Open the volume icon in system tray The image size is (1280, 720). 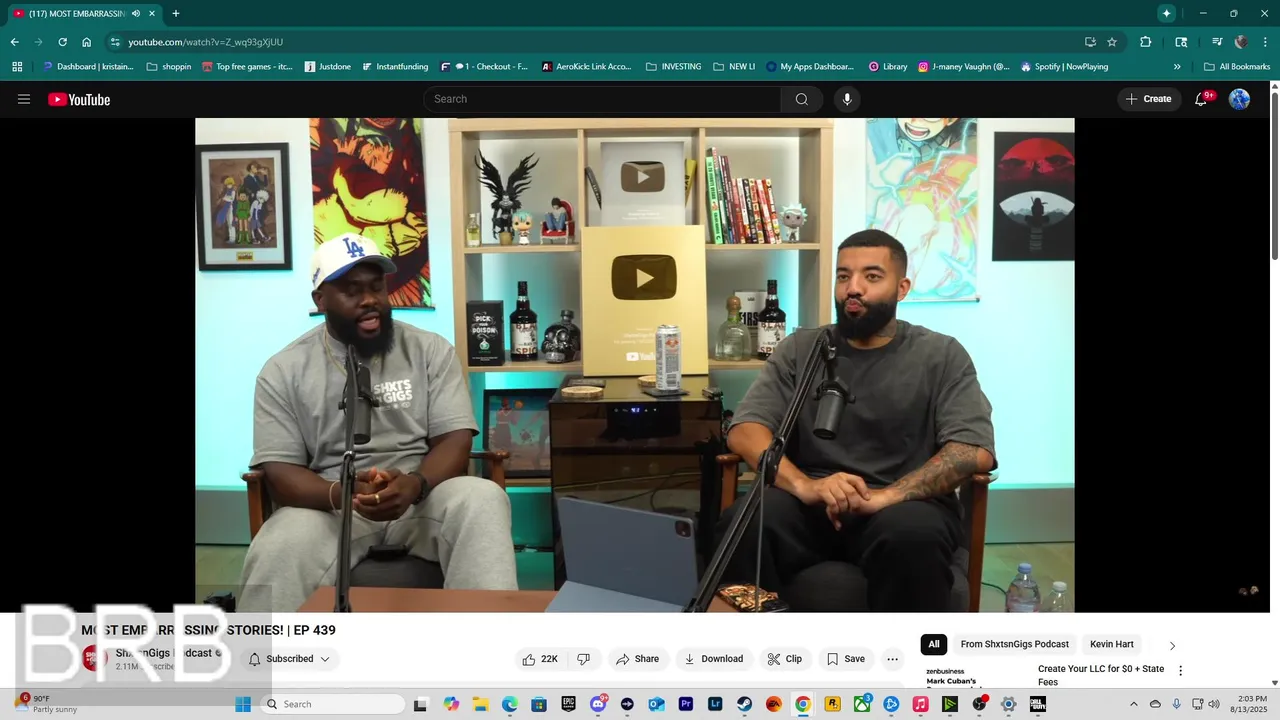tap(1214, 704)
